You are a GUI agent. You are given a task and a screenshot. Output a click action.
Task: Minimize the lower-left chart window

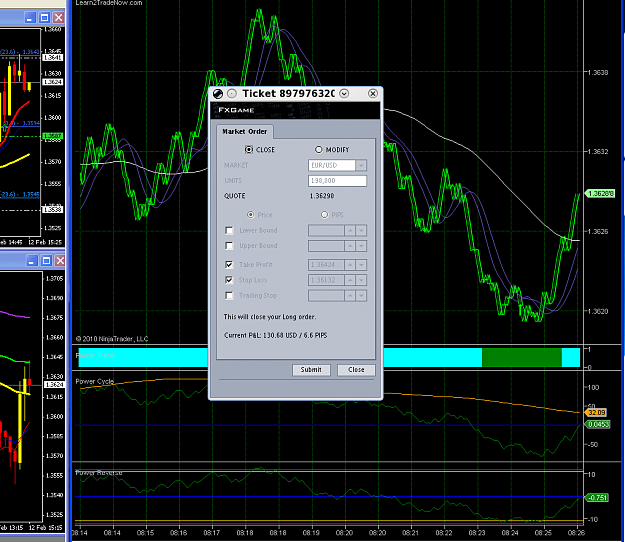tap(32, 261)
